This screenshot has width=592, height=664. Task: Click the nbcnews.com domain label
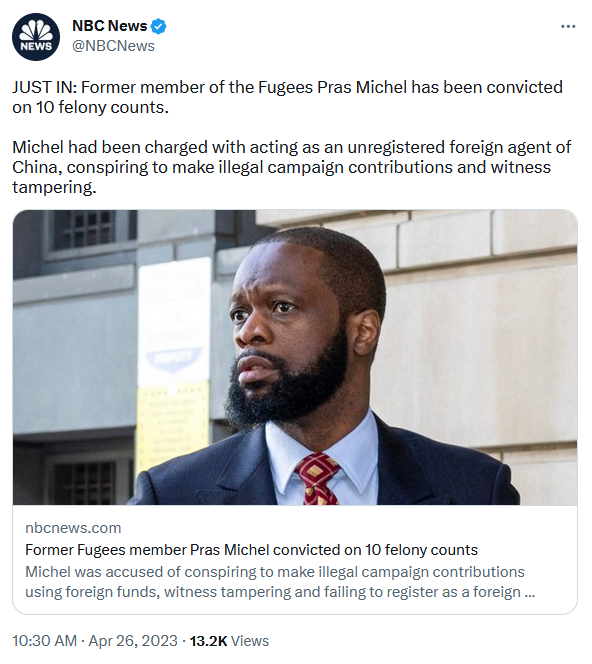coord(73,528)
